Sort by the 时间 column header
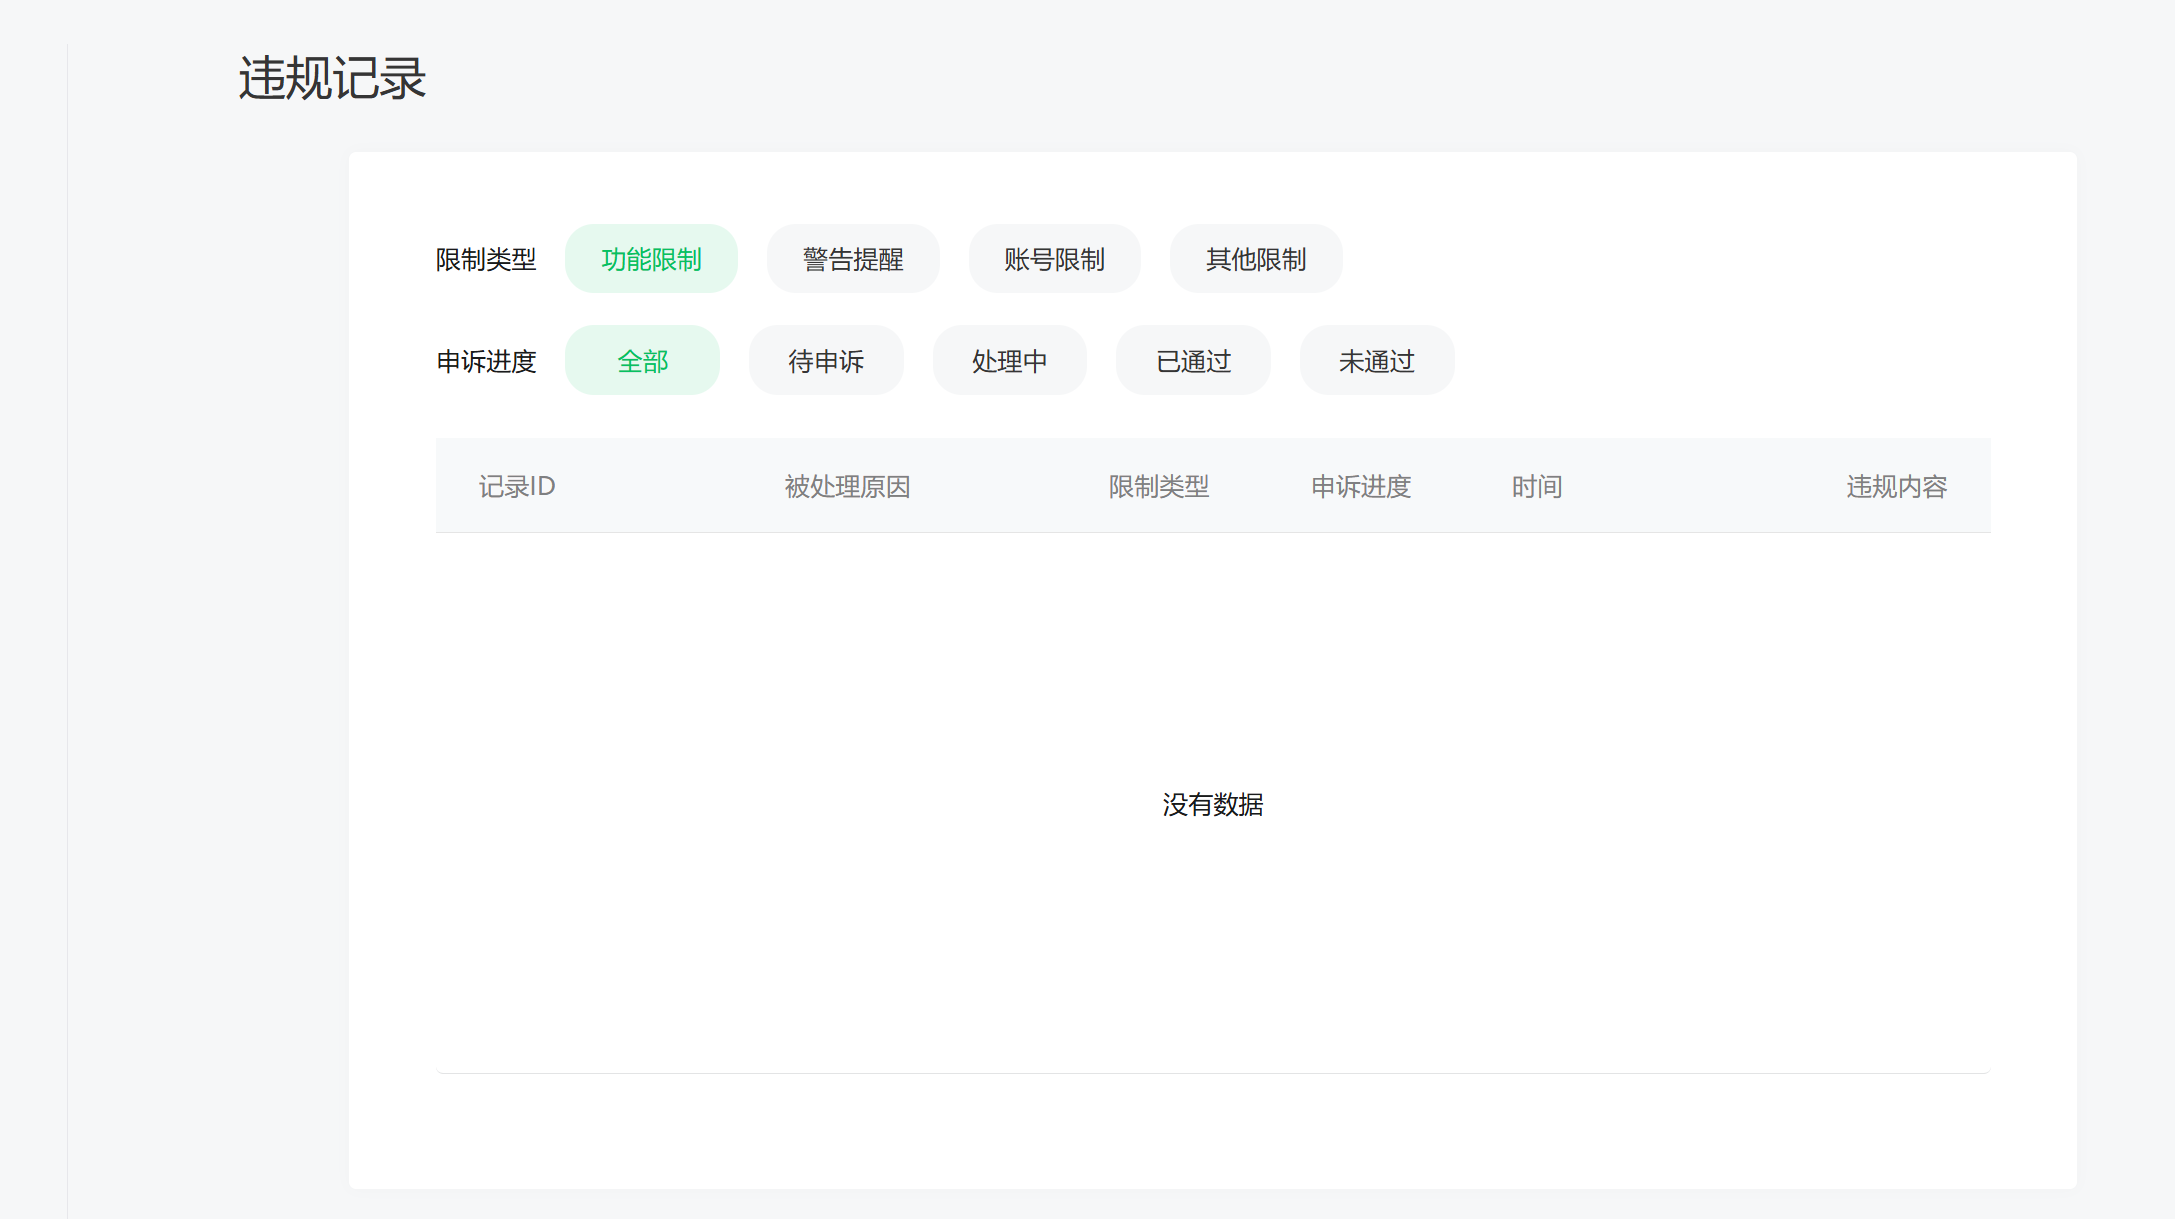This screenshot has width=2175, height=1219. [x=1537, y=487]
